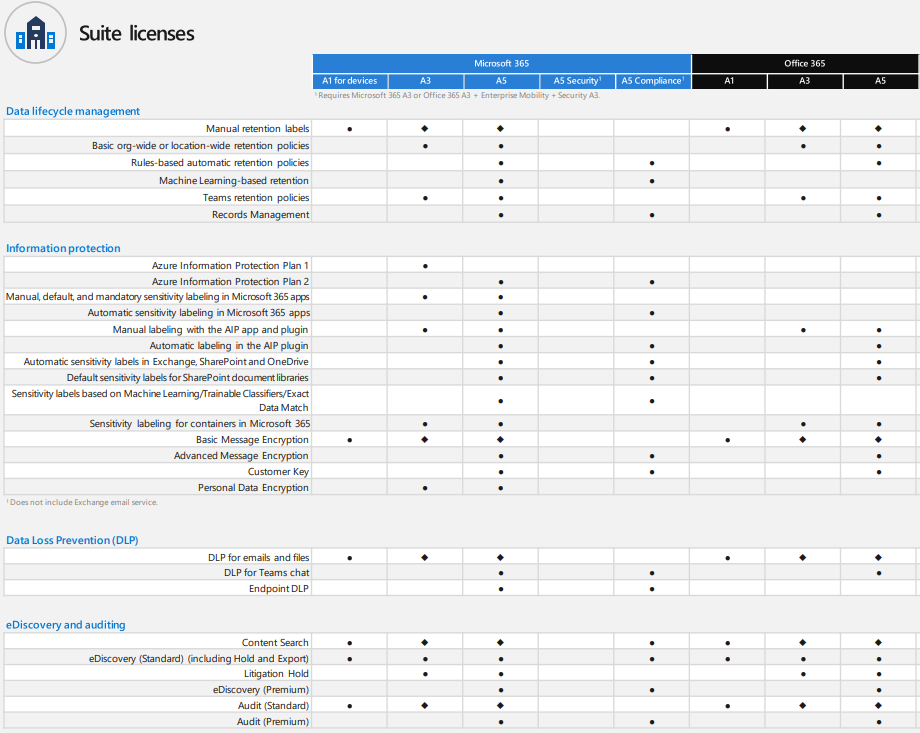This screenshot has height=733, width=920.
Task: Select Basic org-wide or location-wide retention policies
Action: point(201,146)
